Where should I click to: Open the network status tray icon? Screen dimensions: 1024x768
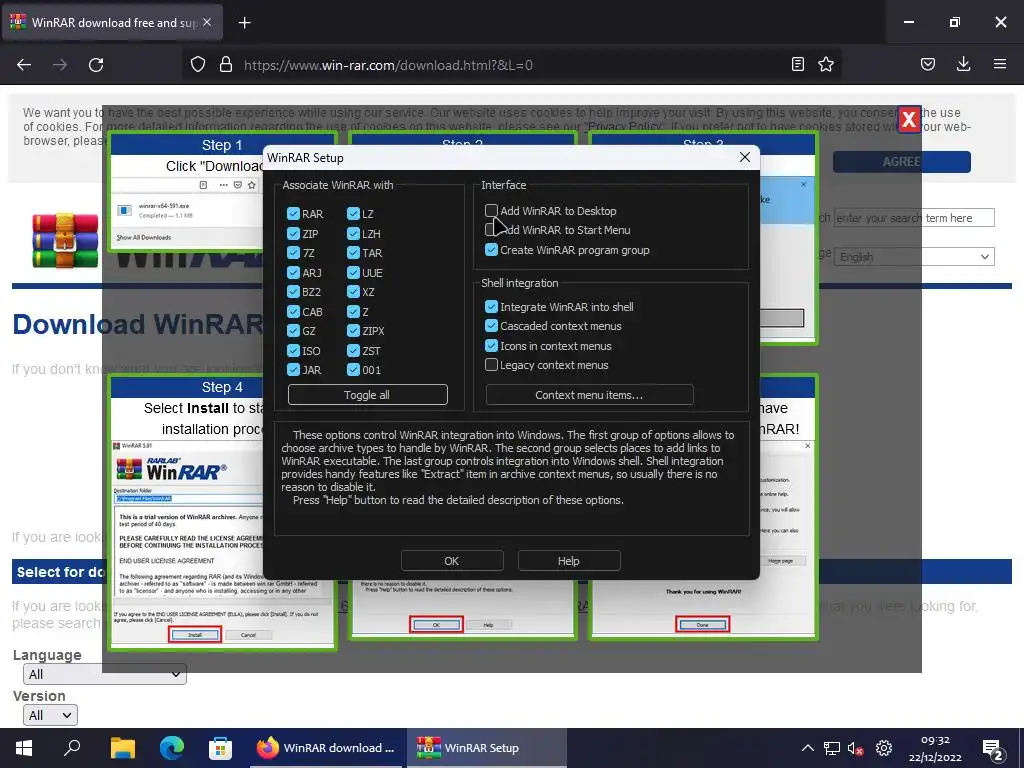[831, 748]
